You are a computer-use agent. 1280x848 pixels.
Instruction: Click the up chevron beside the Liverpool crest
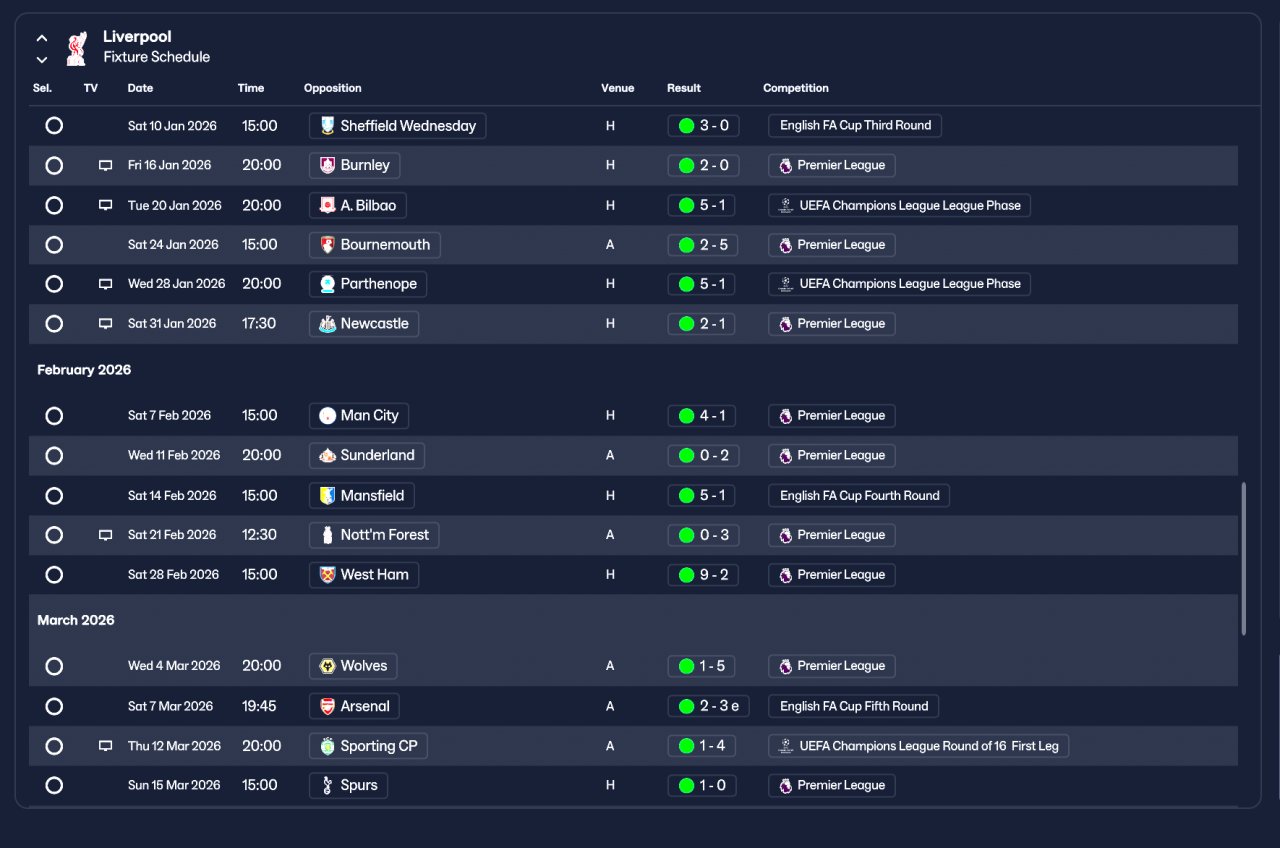tap(42, 38)
